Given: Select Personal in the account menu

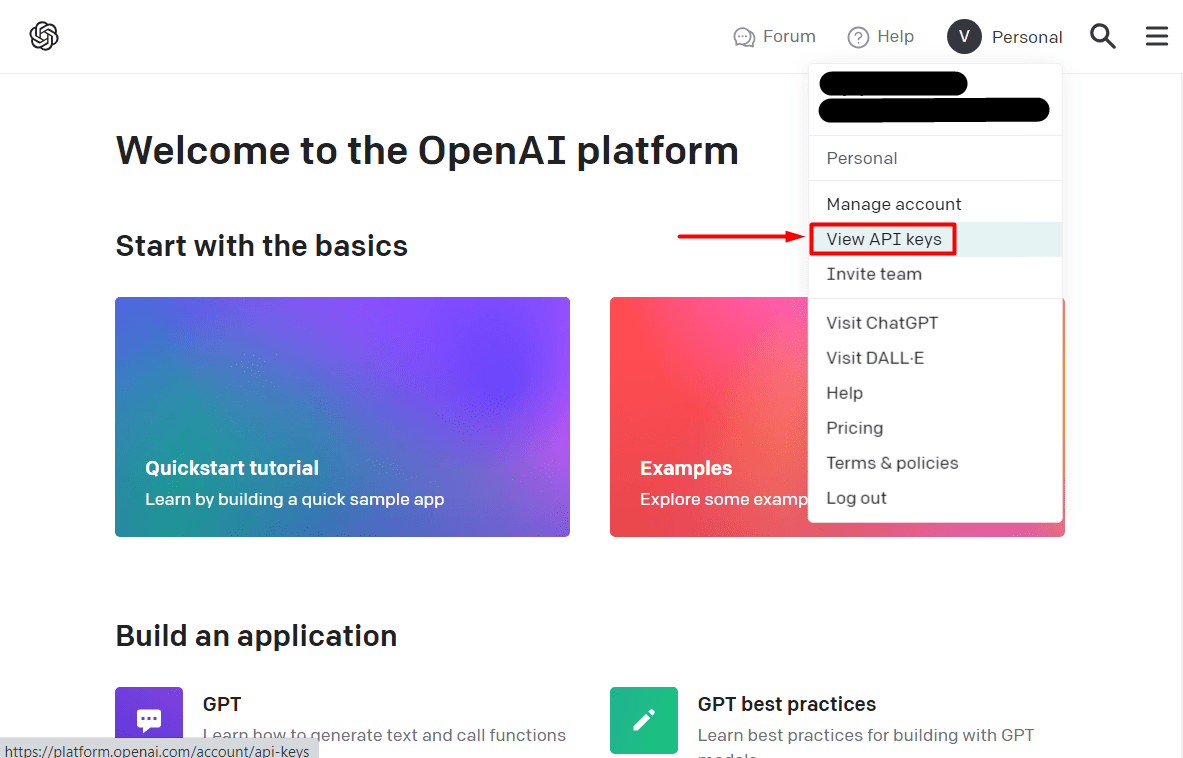Looking at the screenshot, I should pos(861,158).
